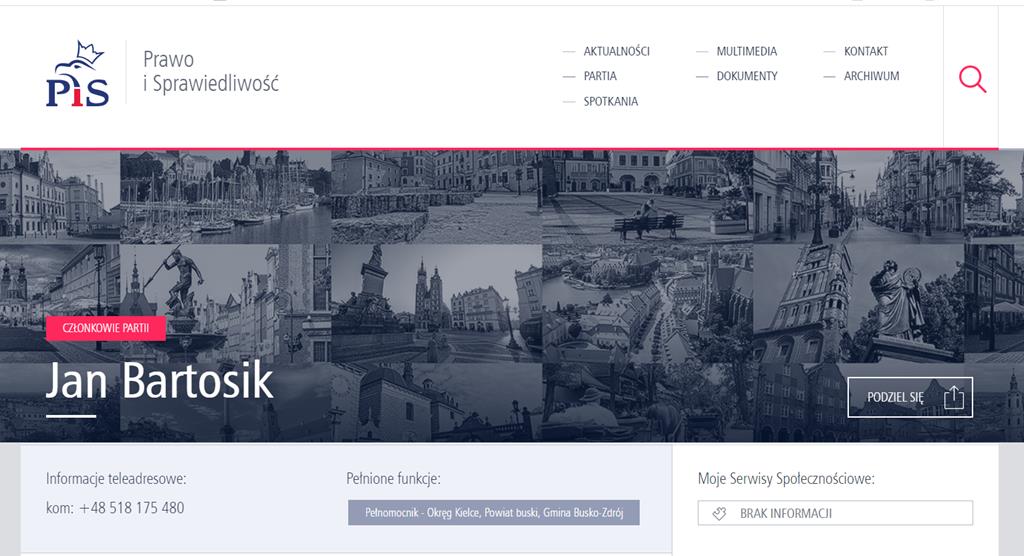1024x556 pixels.
Task: Open the Dokumenty menu entry
Action: click(x=747, y=76)
